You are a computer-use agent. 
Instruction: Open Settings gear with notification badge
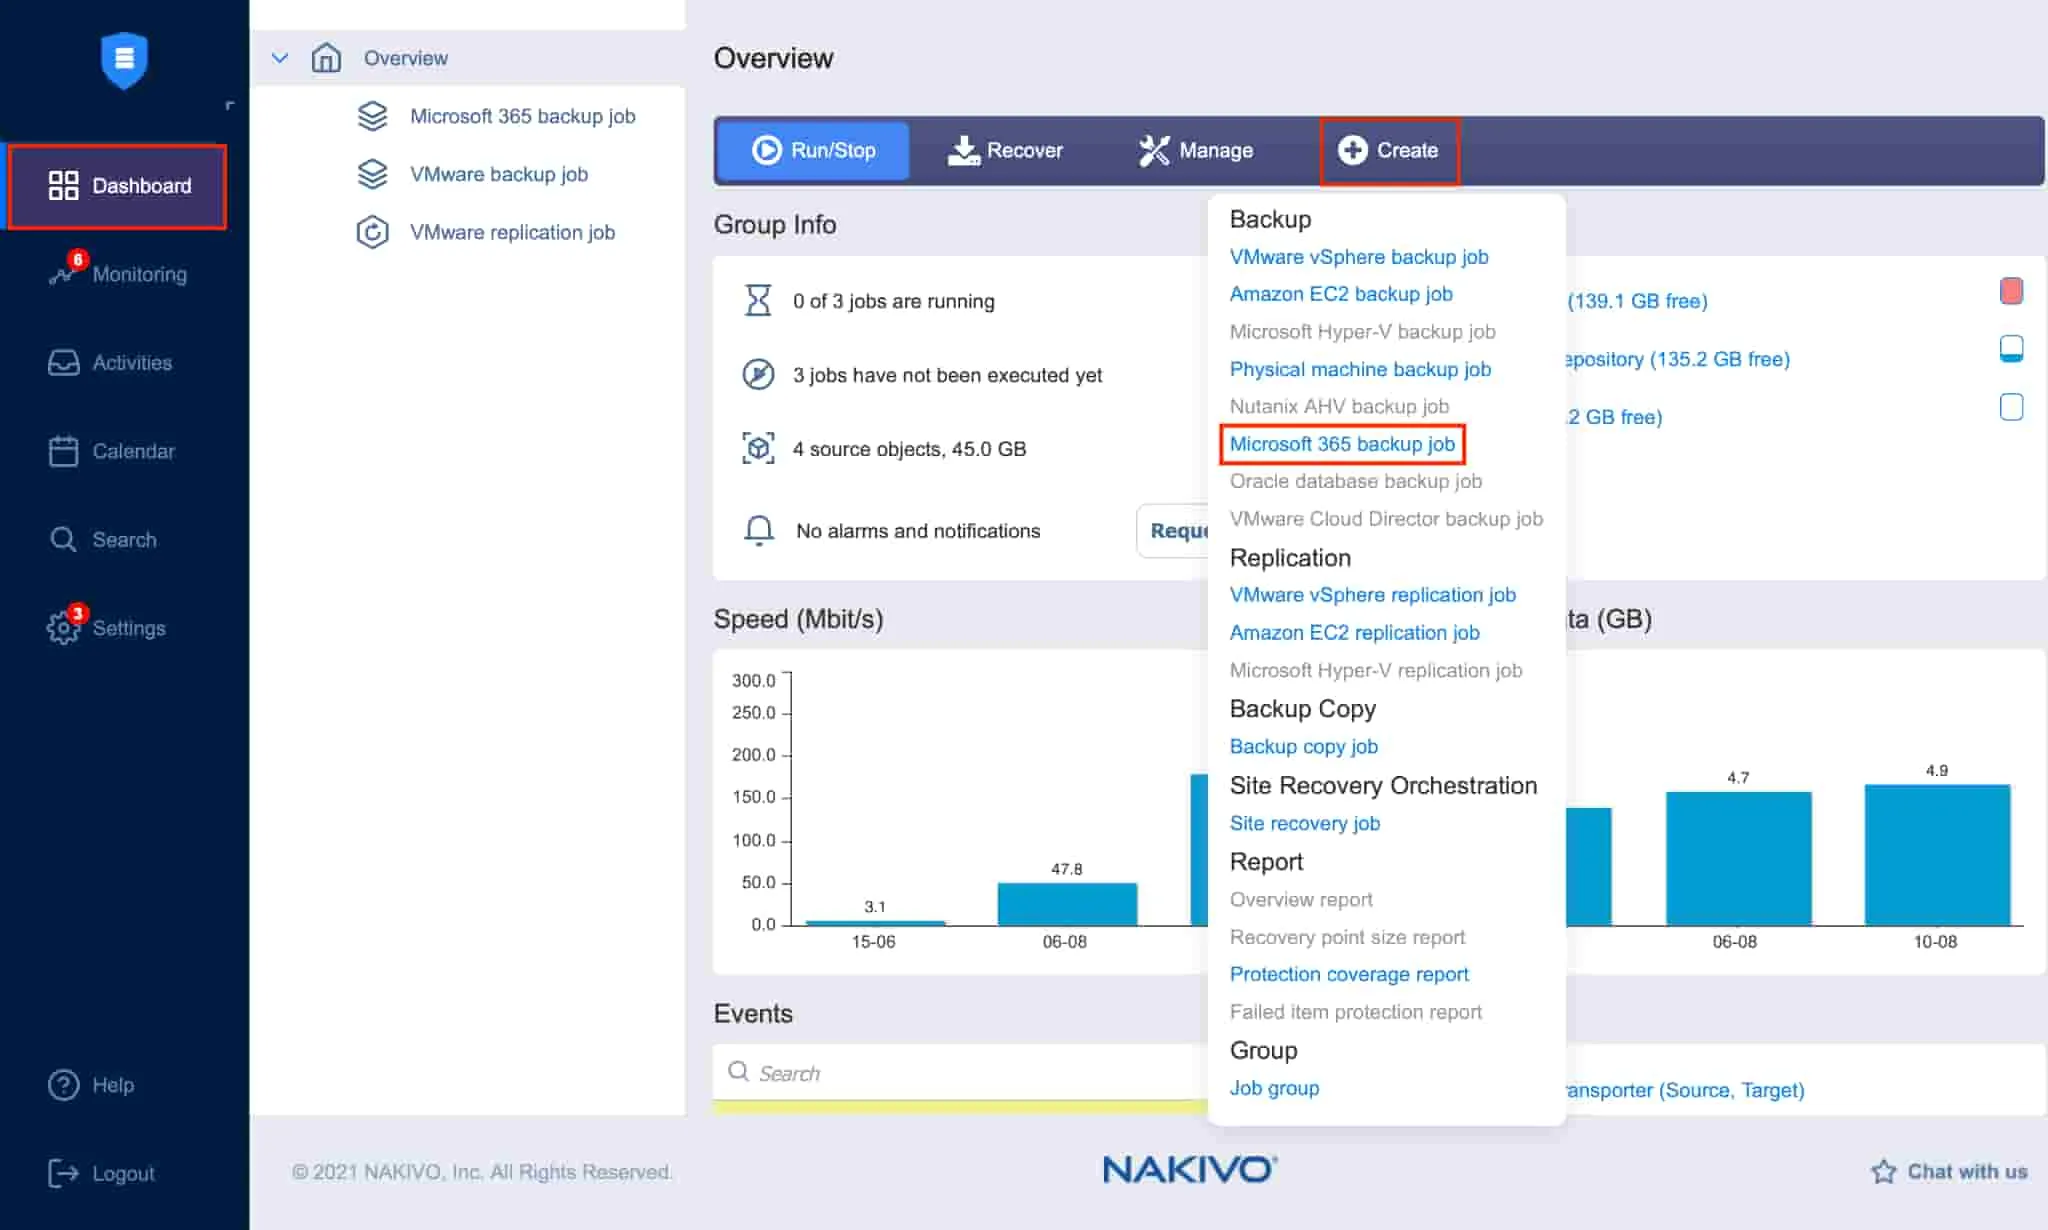pos(63,627)
